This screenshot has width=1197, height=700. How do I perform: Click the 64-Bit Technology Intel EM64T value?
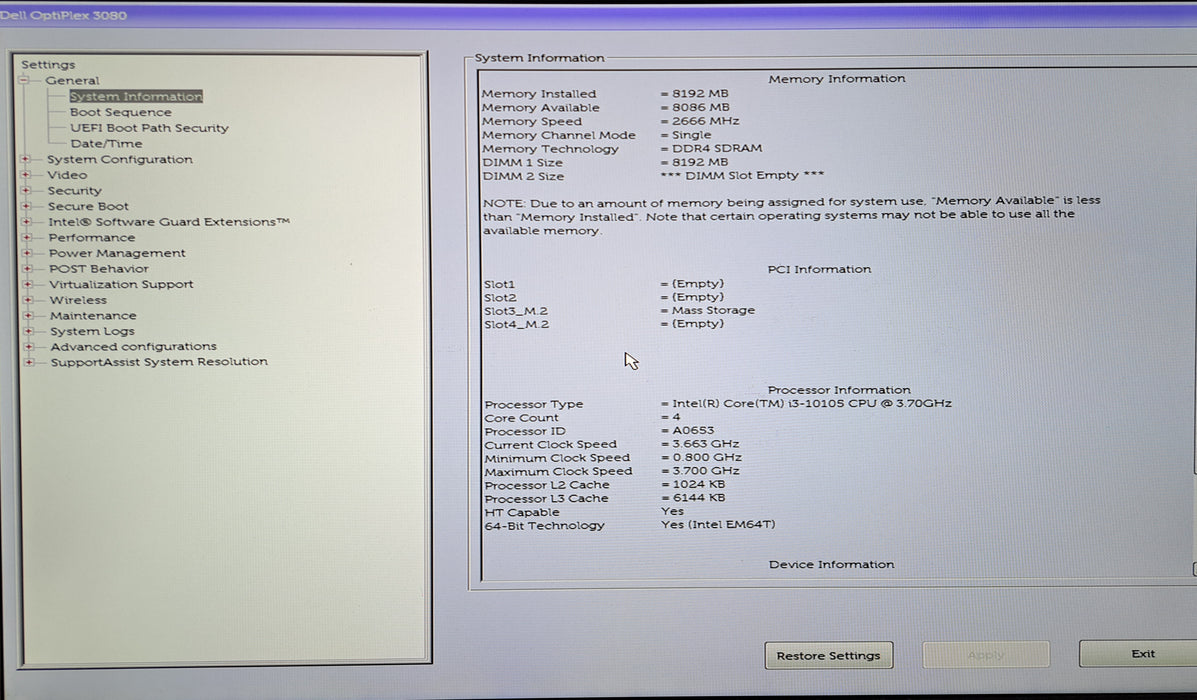[718, 525]
